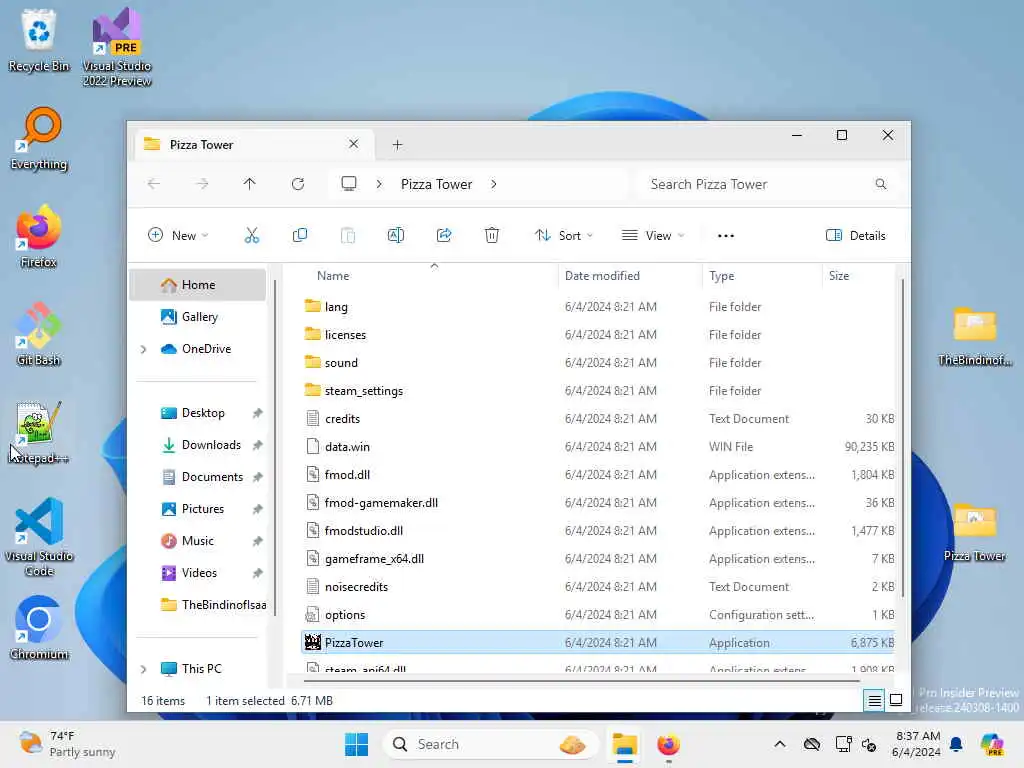Click the Copy icon in toolbar
Viewport: 1024px width, 768px height.
tap(300, 236)
